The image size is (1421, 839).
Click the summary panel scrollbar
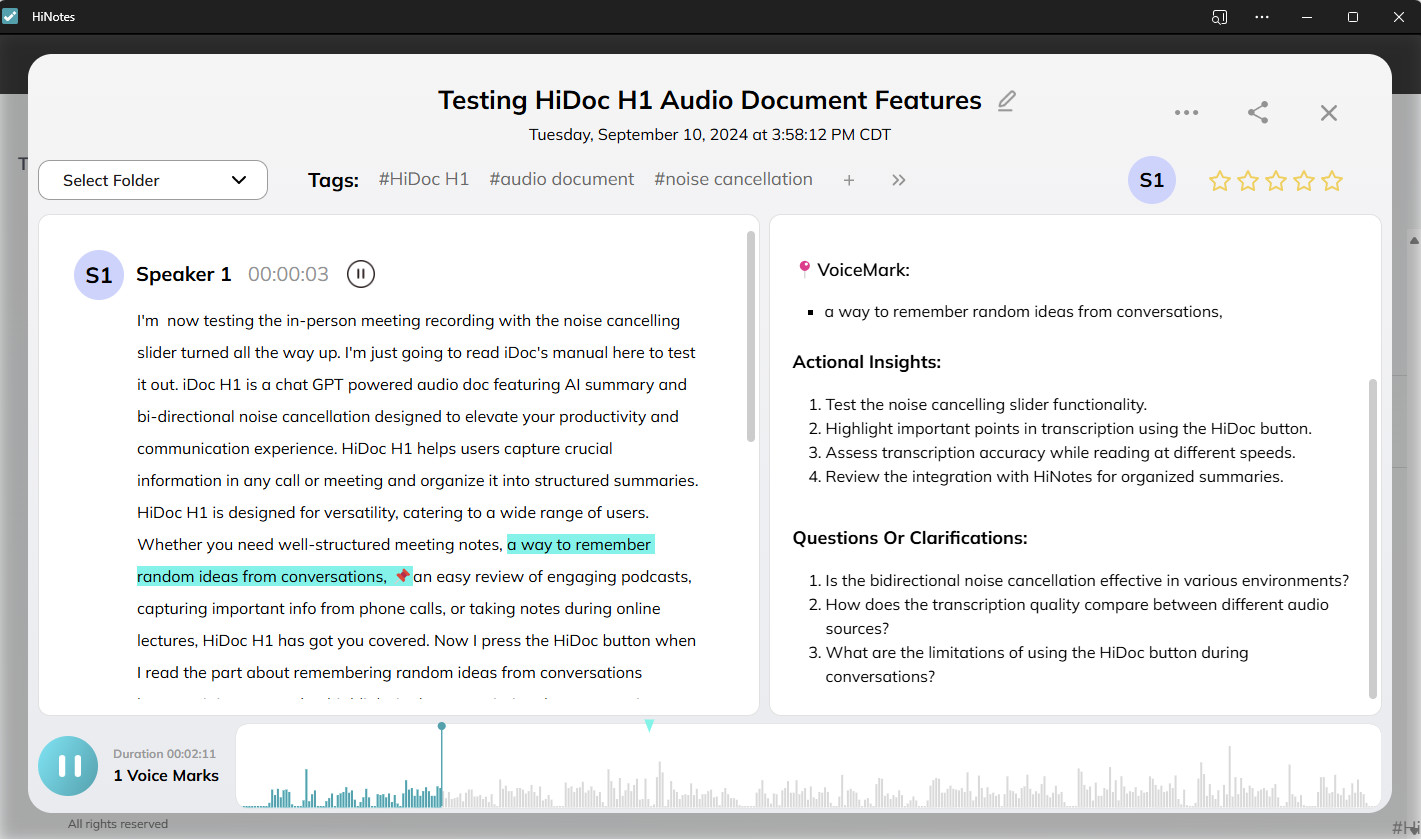point(1373,538)
